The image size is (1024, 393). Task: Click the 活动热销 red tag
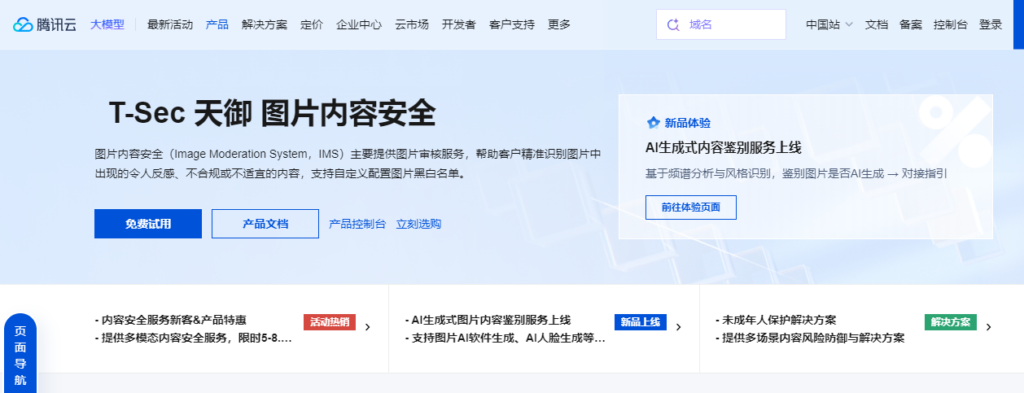330,322
